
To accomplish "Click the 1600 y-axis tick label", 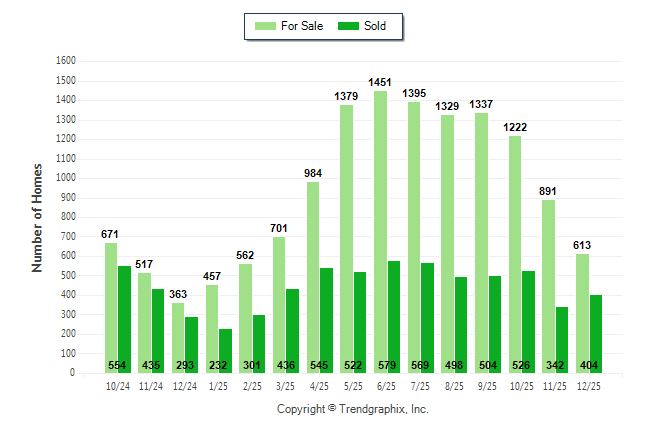I will [66, 60].
